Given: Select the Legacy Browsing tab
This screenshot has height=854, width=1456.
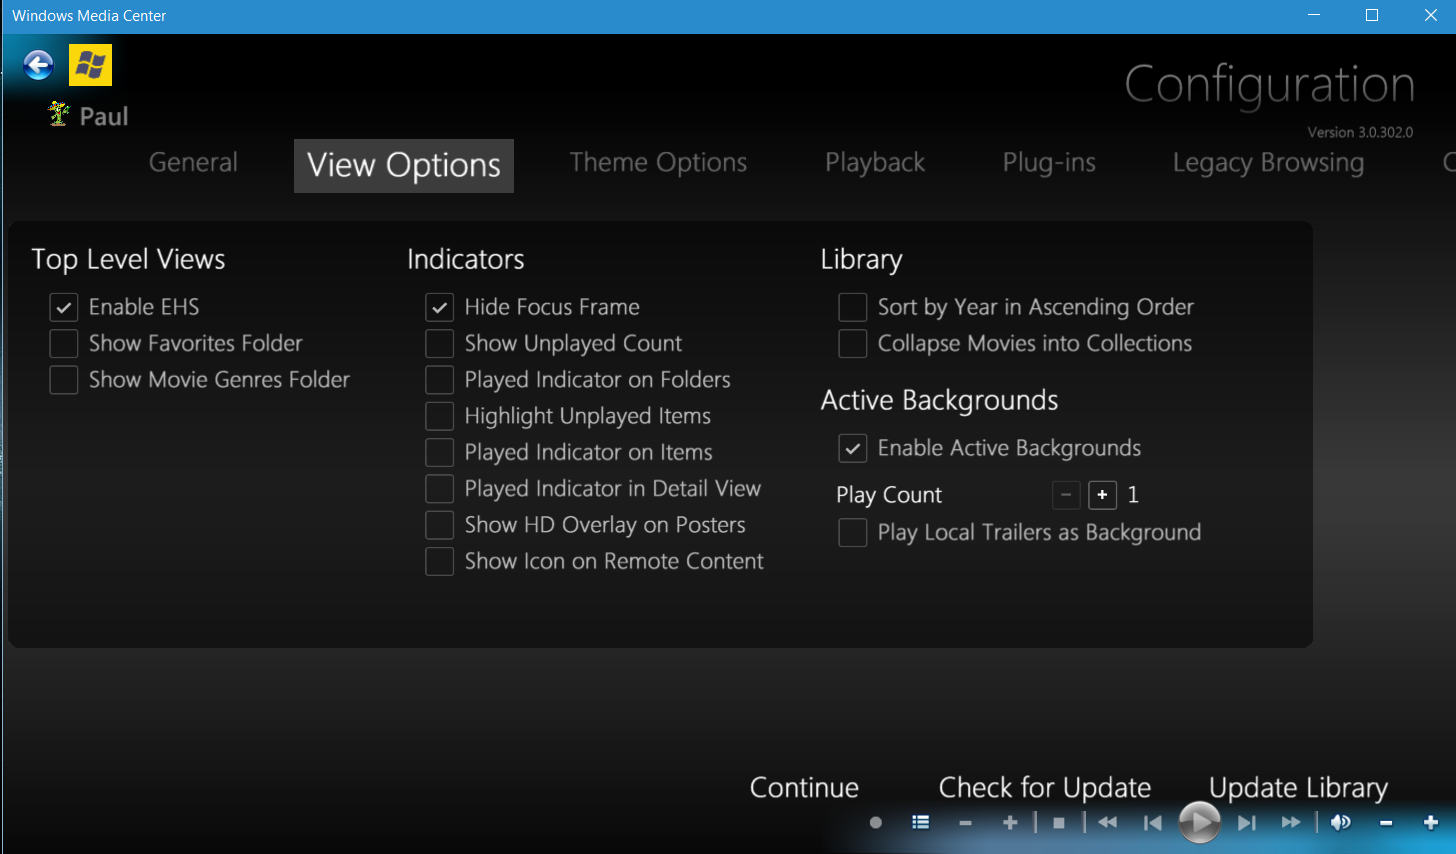Looking at the screenshot, I should (1267, 162).
